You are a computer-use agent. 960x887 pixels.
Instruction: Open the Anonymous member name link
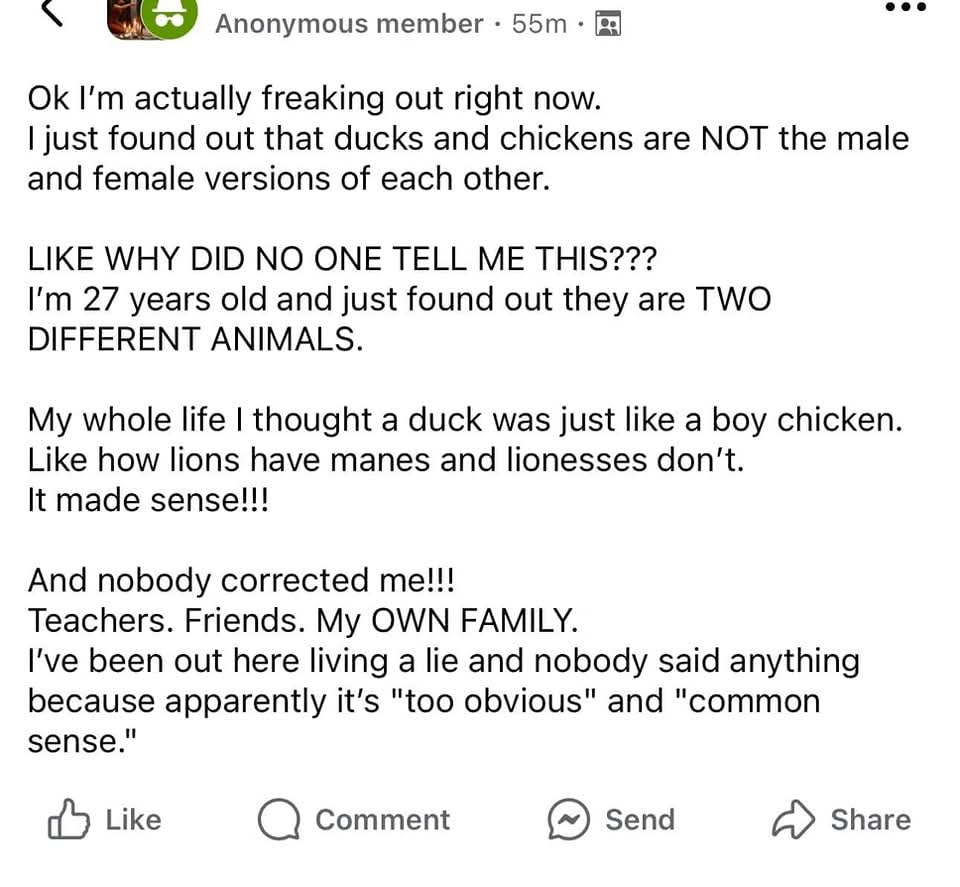pyautogui.click(x=349, y=24)
